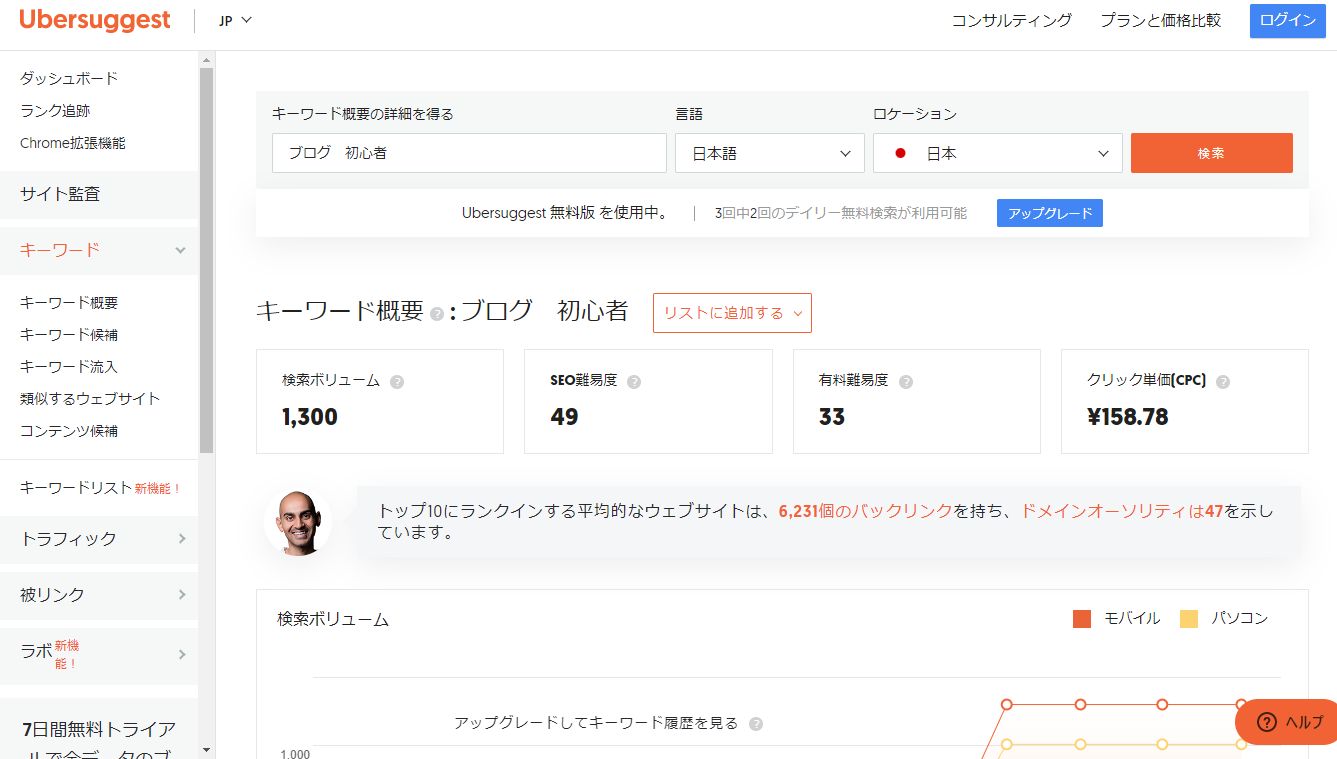Open サイト監査 section
The height and width of the screenshot is (759, 1337).
click(99, 194)
